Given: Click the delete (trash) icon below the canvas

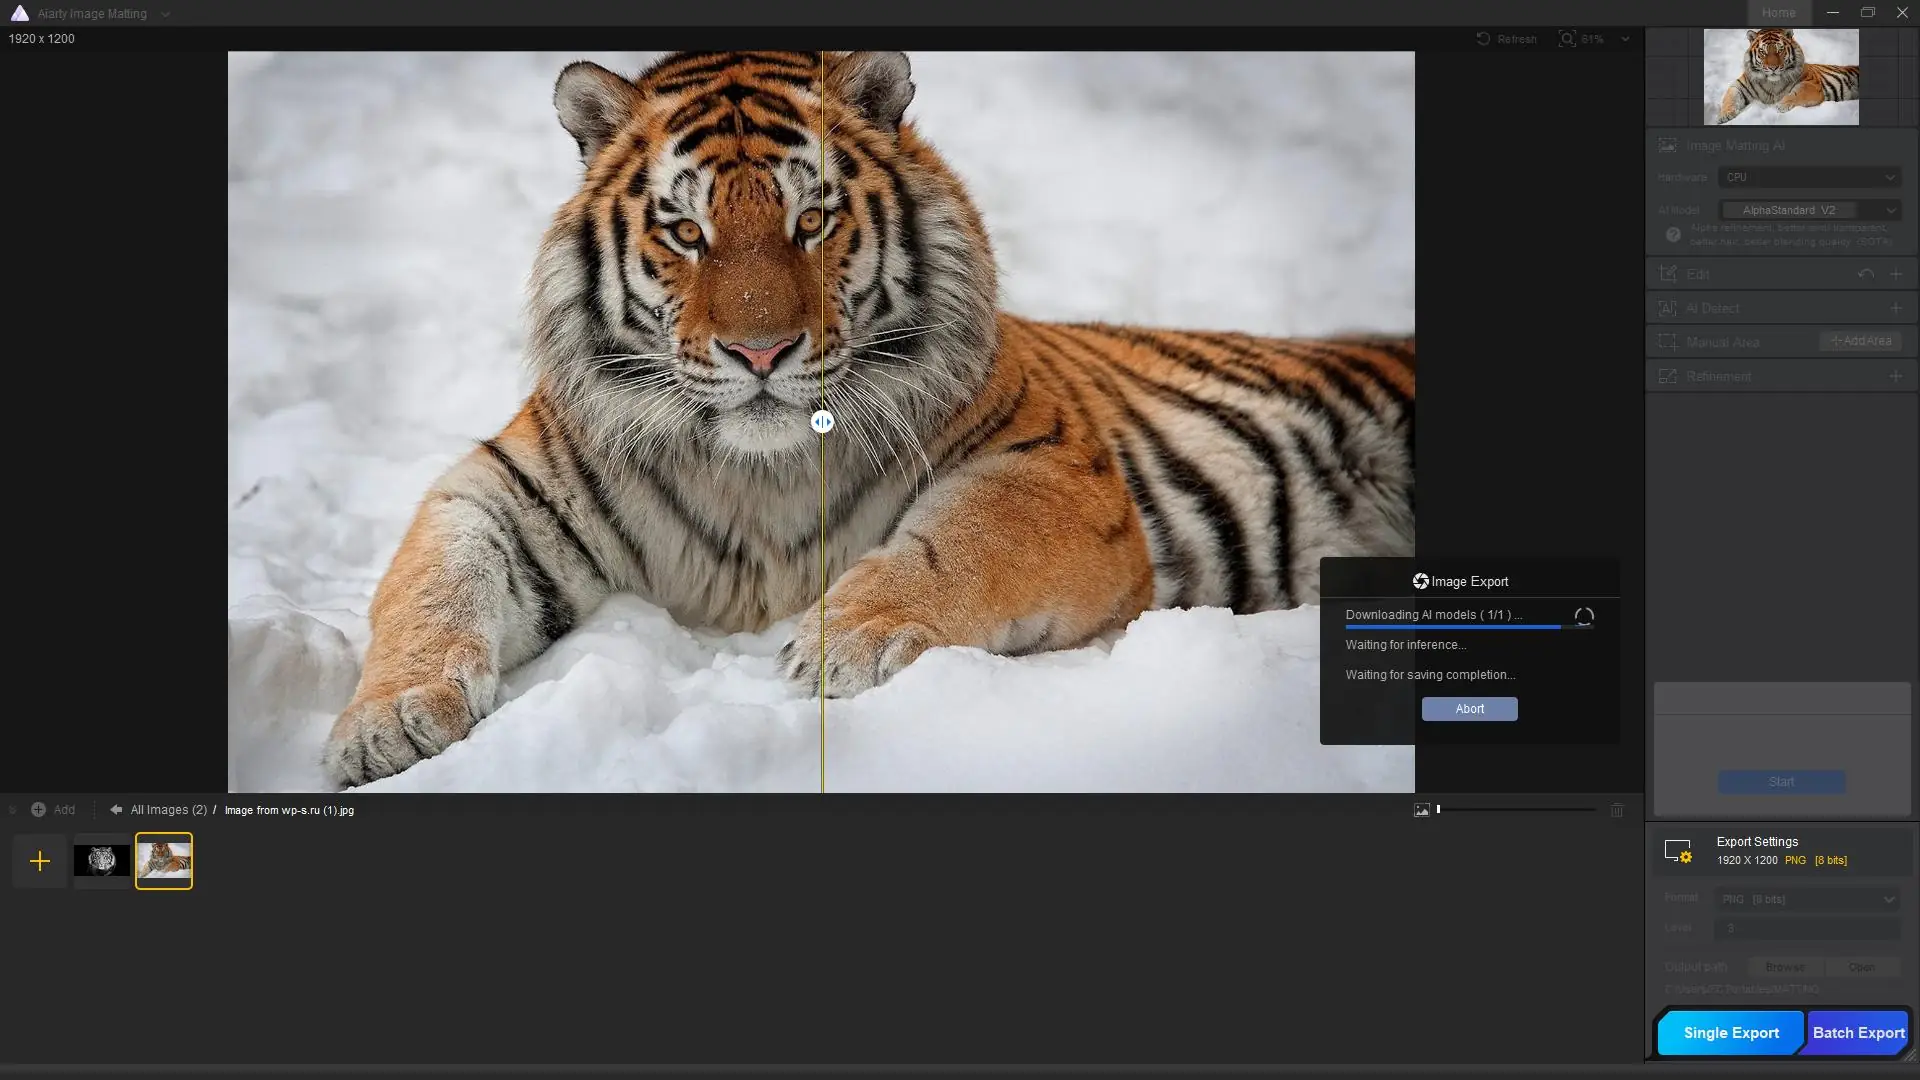Looking at the screenshot, I should coord(1617,810).
